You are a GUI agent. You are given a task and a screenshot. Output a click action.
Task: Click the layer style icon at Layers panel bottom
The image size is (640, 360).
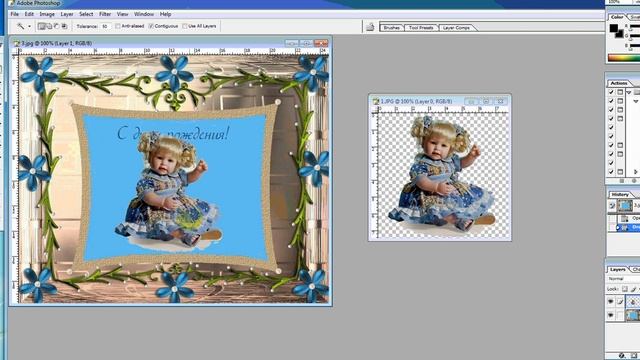[622, 356]
